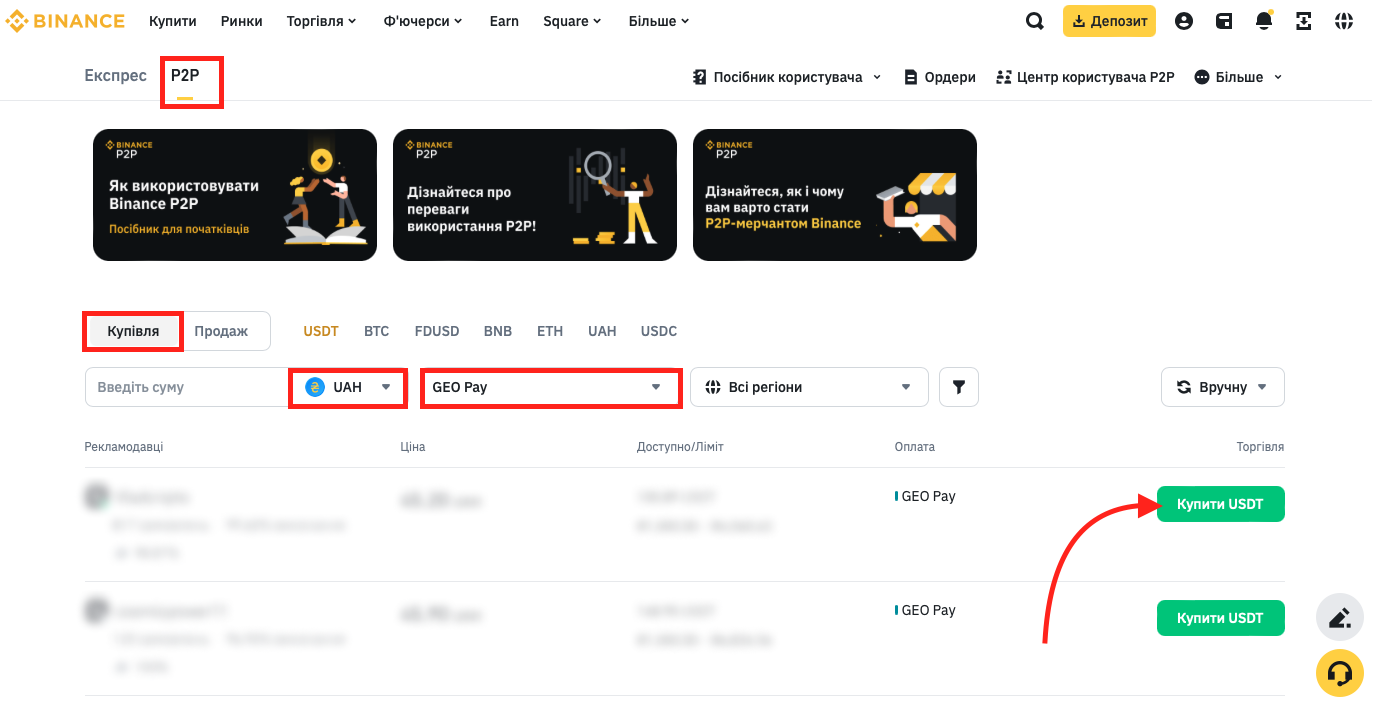The height and width of the screenshot is (705, 1382).
Task: Open the notifications bell
Action: point(1264,21)
